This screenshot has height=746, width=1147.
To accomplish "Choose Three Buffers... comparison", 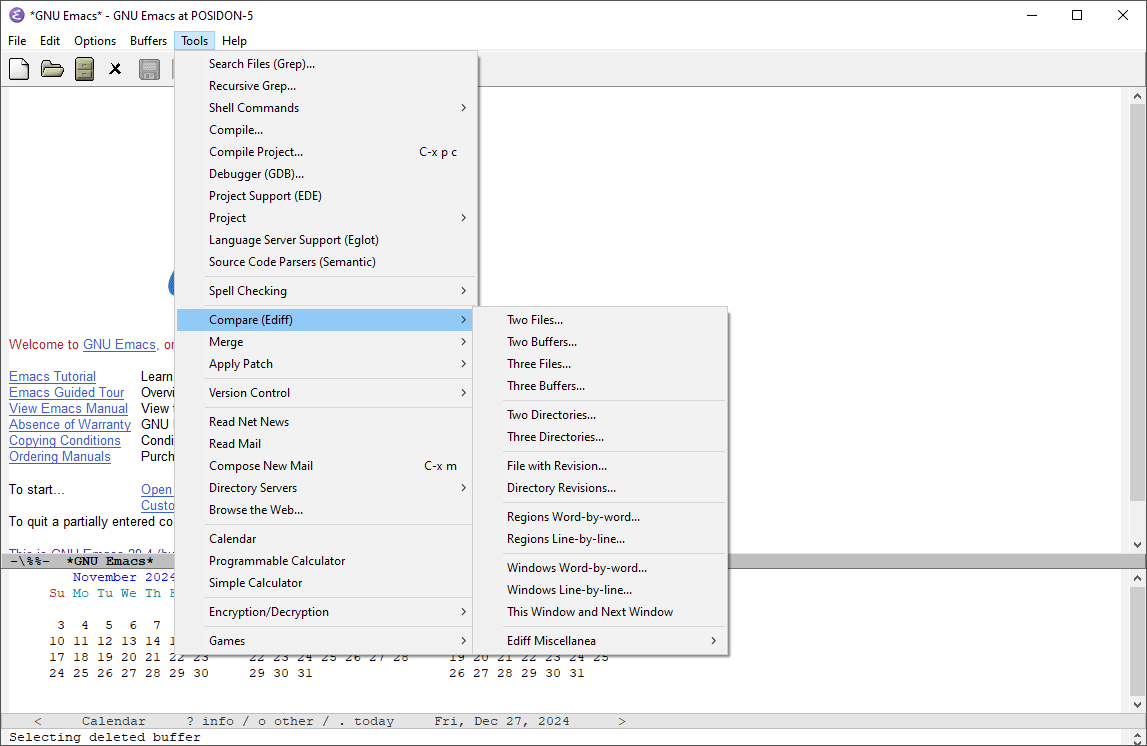I will click(601, 385).
